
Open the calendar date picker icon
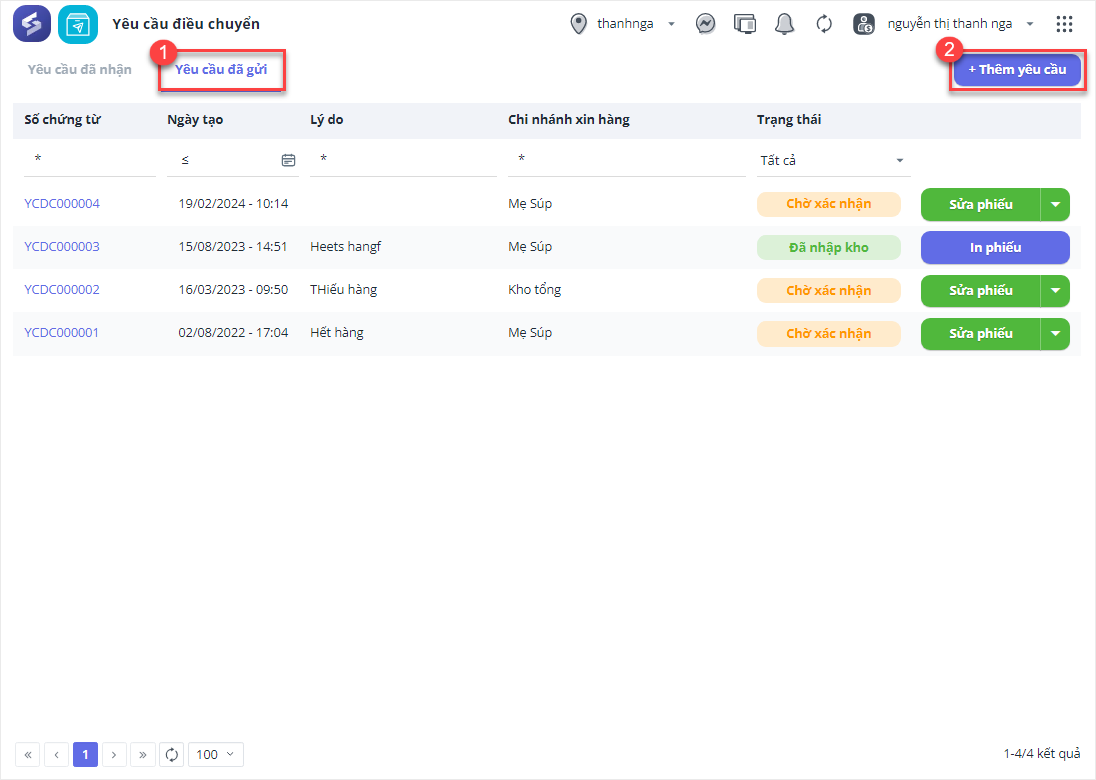click(288, 160)
